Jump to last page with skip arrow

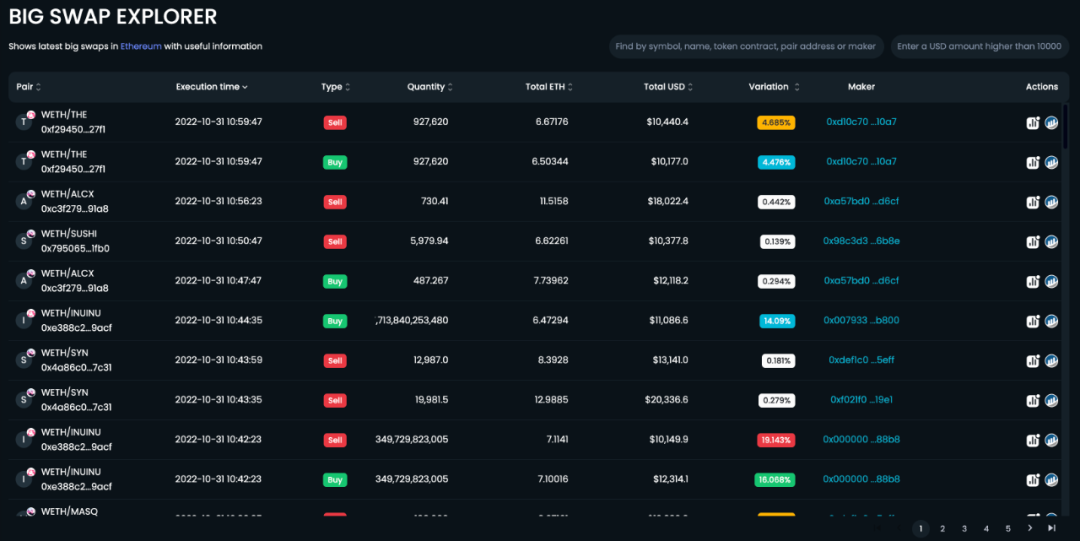pyautogui.click(x=1051, y=528)
